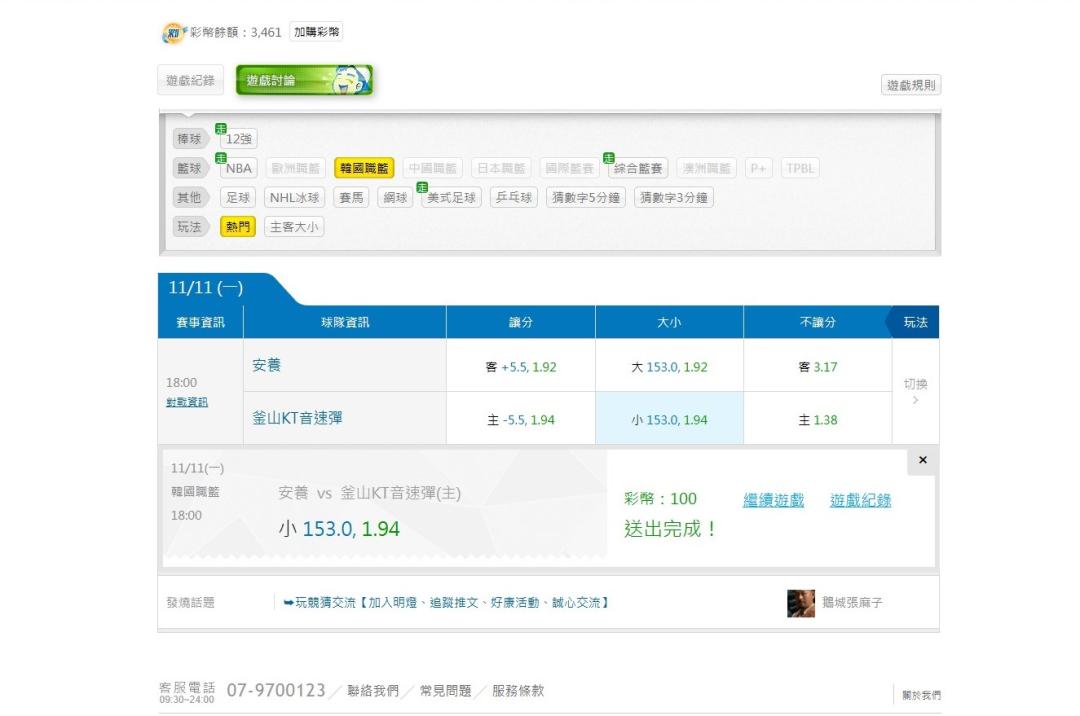Select the 網球 sport filter
Screen dimensions: 1080x716
click(x=395, y=198)
